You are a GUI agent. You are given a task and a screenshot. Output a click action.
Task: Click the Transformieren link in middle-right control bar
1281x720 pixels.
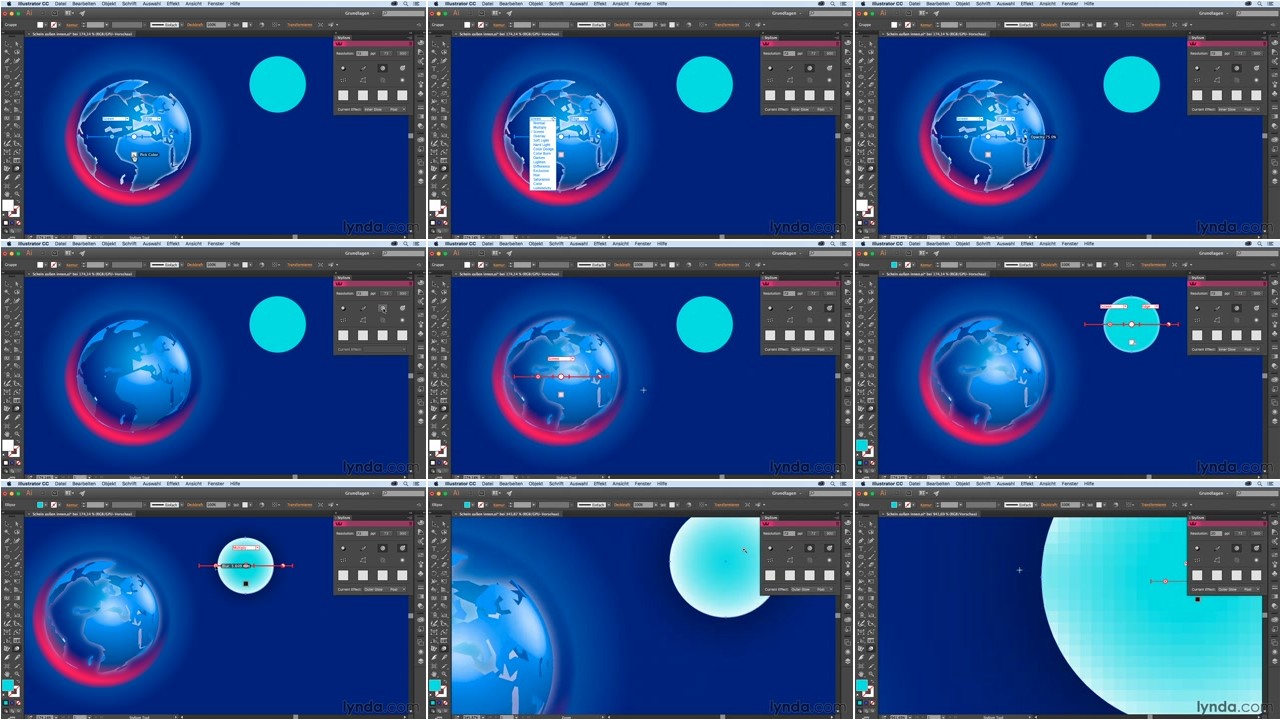[x=1153, y=265]
